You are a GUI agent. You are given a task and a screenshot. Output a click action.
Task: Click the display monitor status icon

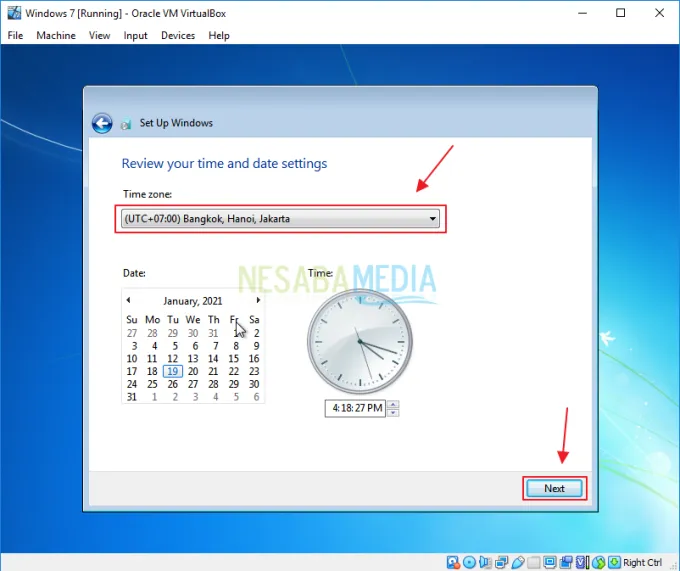point(549,562)
